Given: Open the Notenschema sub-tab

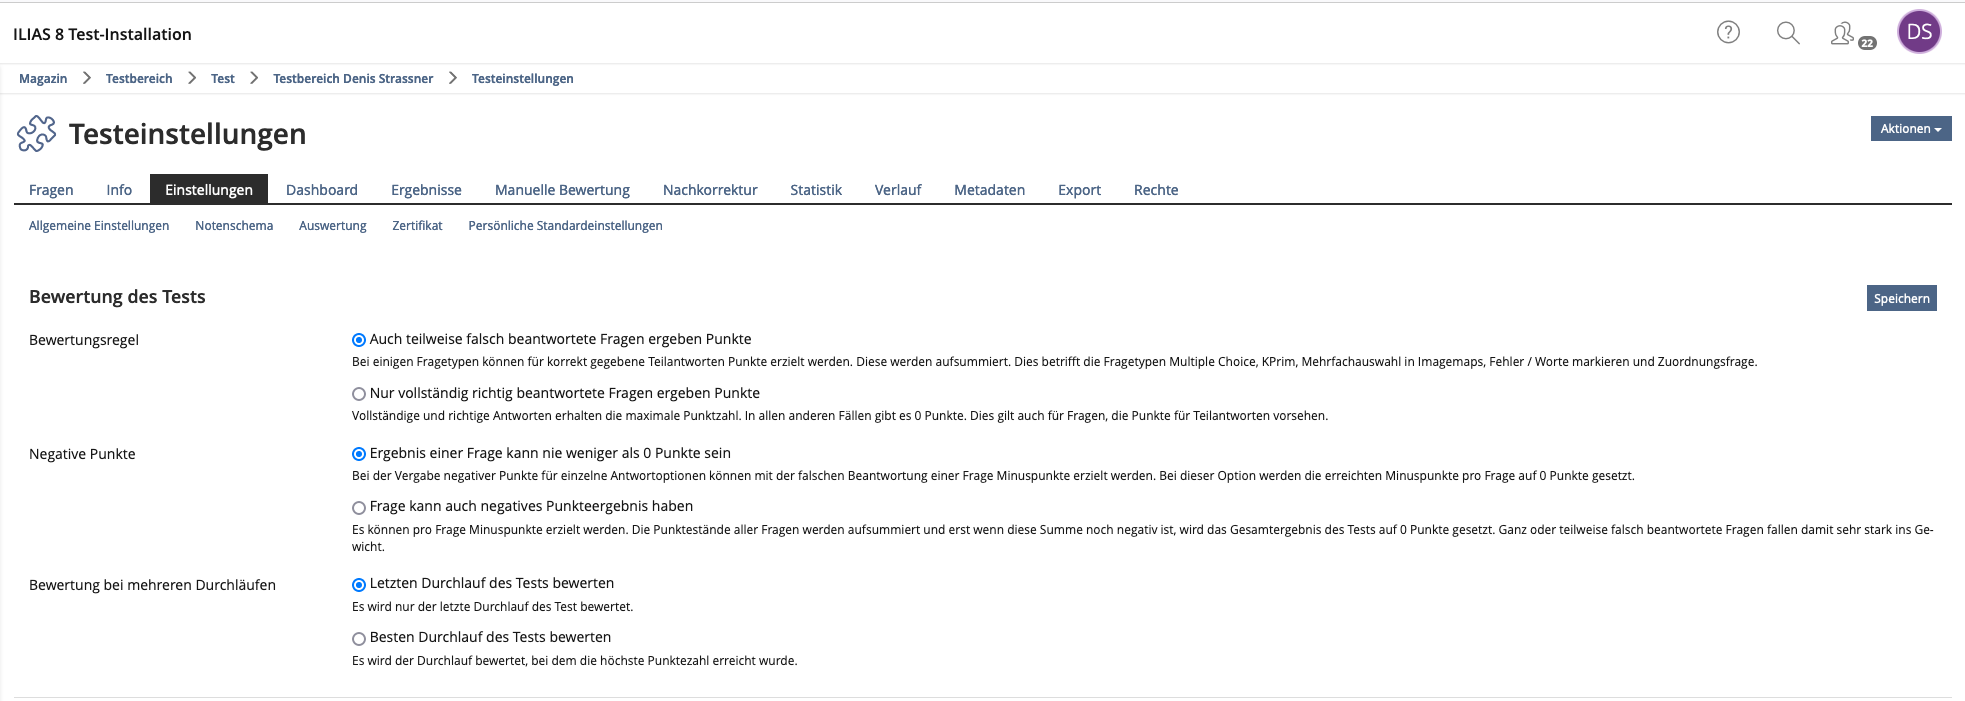Looking at the screenshot, I should tap(234, 226).
